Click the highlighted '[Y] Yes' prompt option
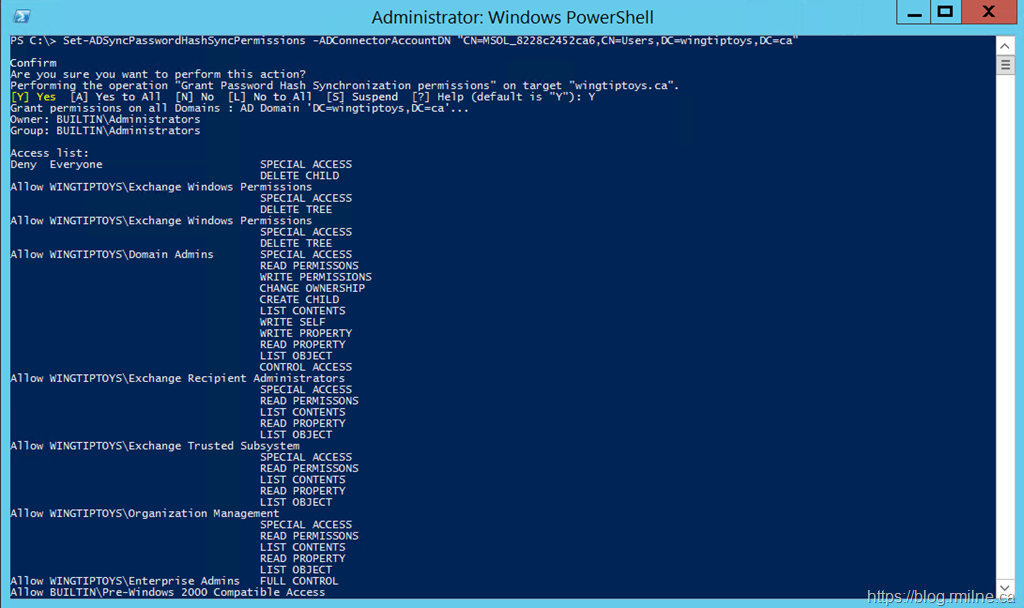 coord(33,97)
